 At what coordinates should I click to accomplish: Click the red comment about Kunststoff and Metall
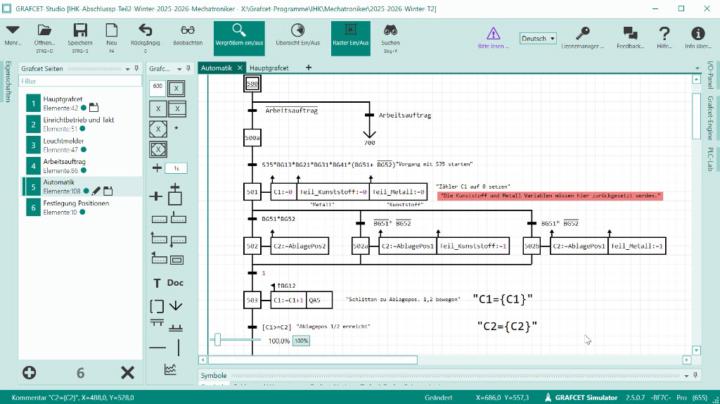[550, 196]
